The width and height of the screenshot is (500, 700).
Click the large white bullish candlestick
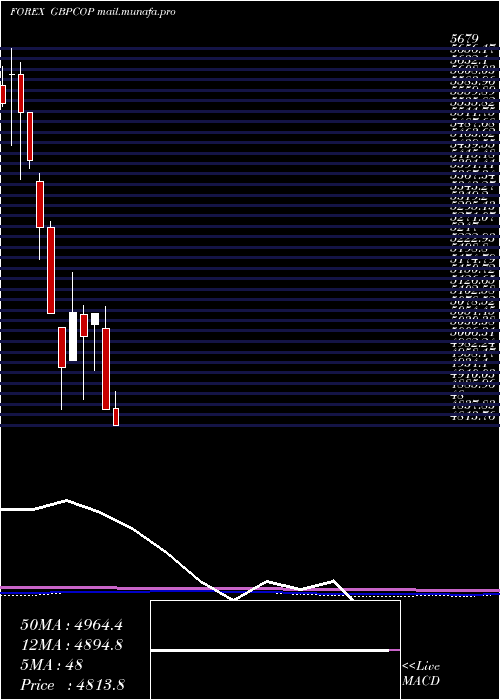[x=73, y=337]
